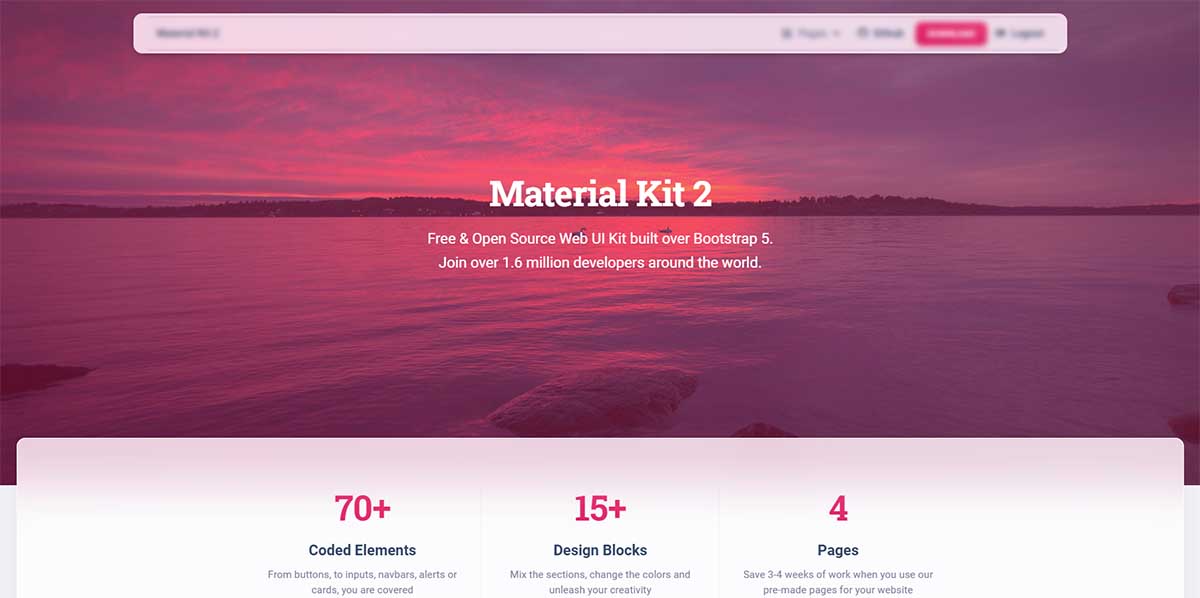Viewport: 1200px width, 598px height.
Task: Select the Logout text link
Action: (x=1027, y=33)
